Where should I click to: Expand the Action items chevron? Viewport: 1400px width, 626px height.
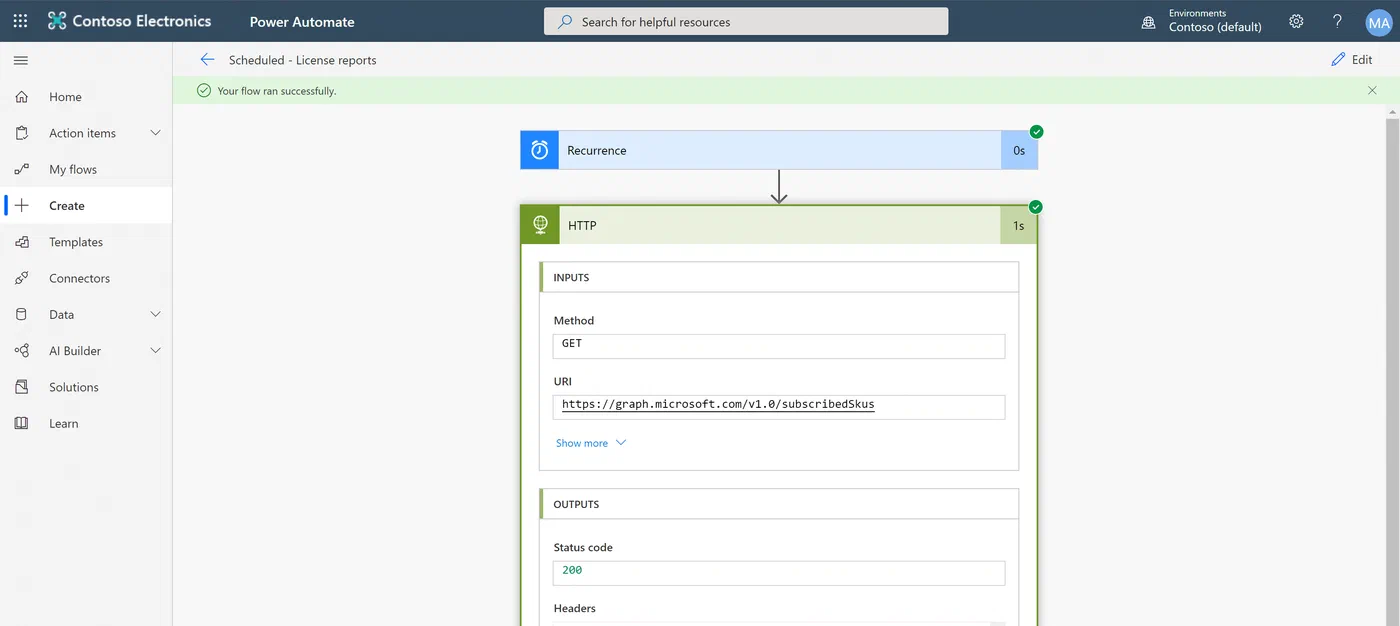155,133
